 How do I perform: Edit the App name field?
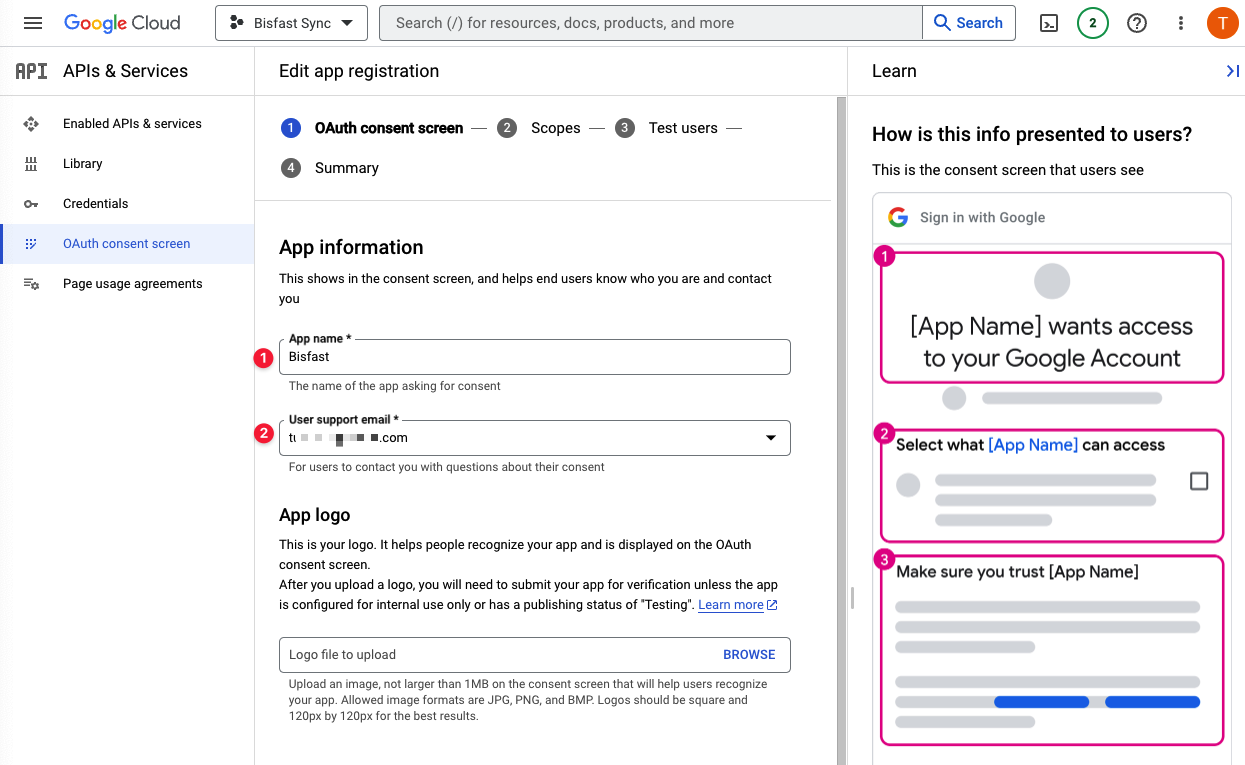pos(535,357)
